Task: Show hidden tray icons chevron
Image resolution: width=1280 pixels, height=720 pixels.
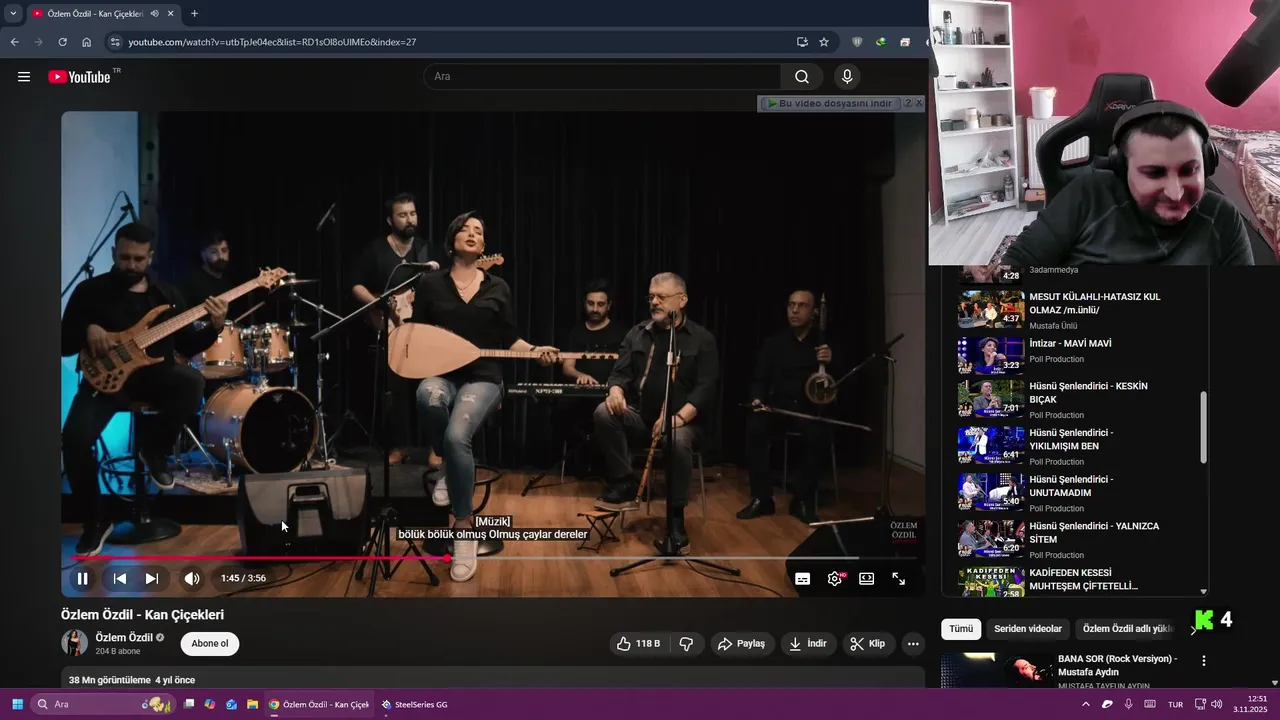Action: coord(1086,704)
